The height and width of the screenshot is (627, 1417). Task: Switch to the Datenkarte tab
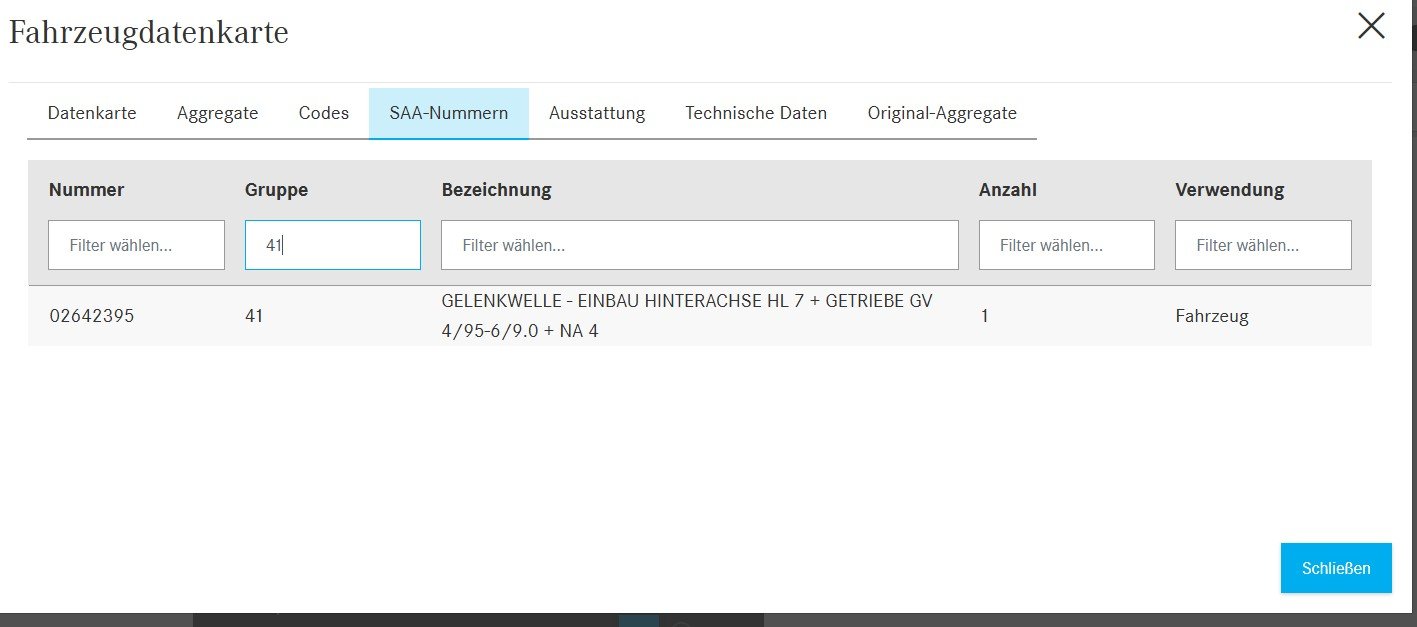pos(92,113)
